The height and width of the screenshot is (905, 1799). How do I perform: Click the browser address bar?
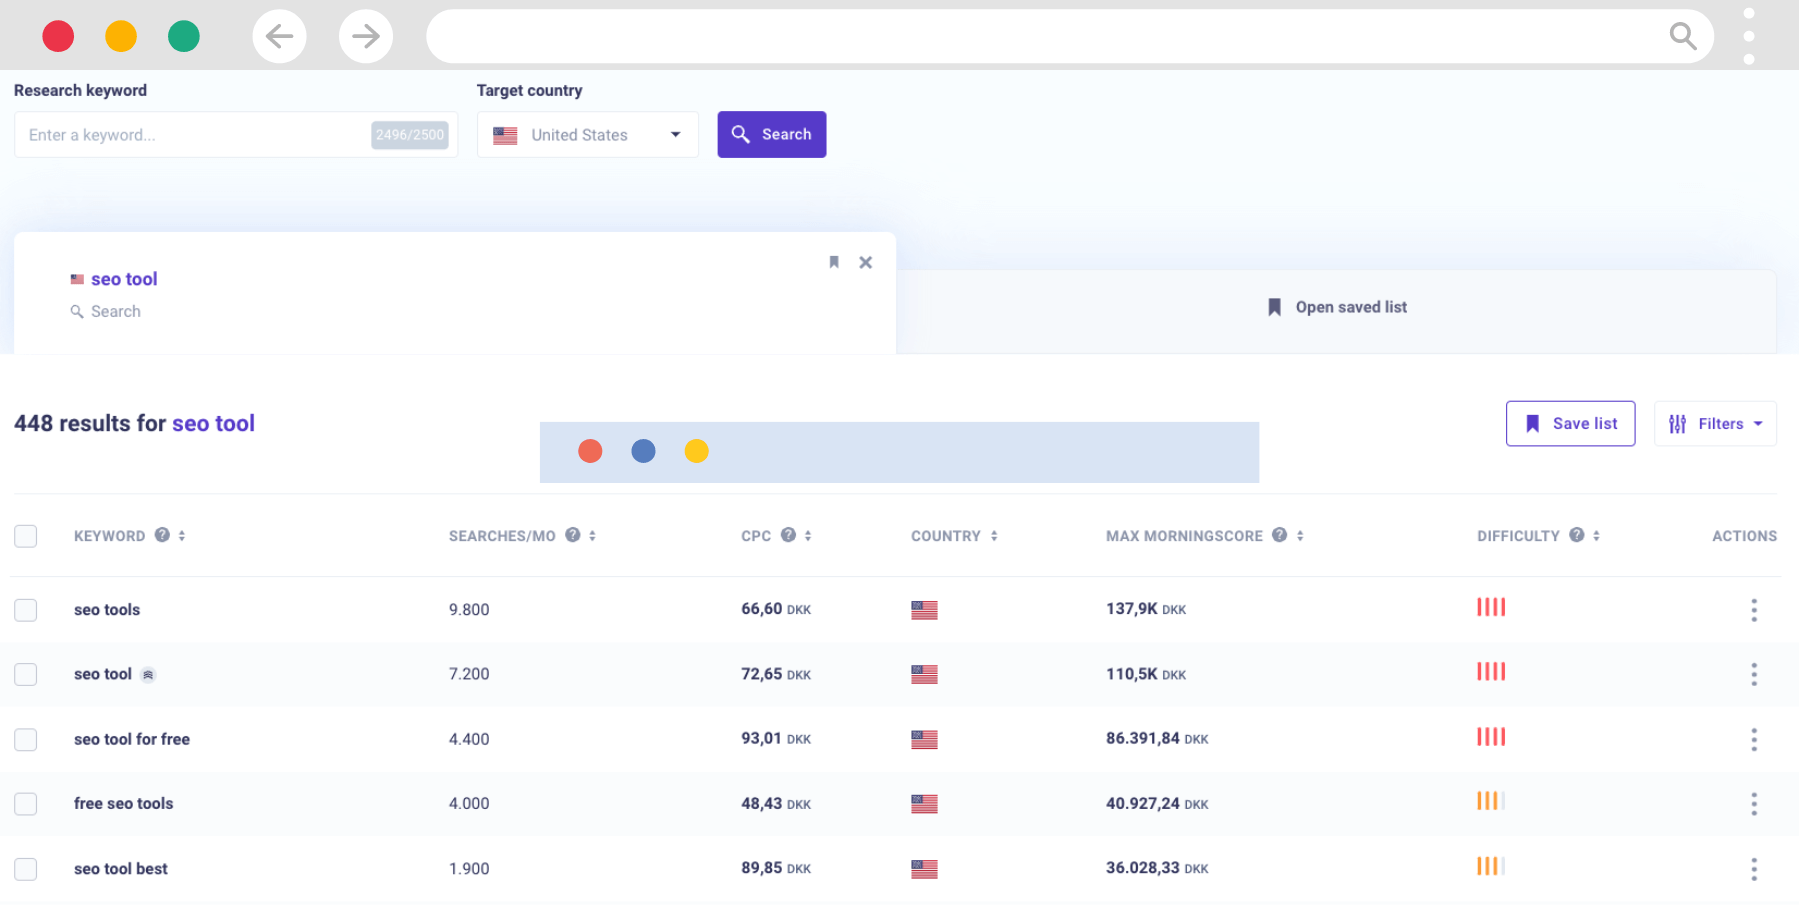[1070, 37]
